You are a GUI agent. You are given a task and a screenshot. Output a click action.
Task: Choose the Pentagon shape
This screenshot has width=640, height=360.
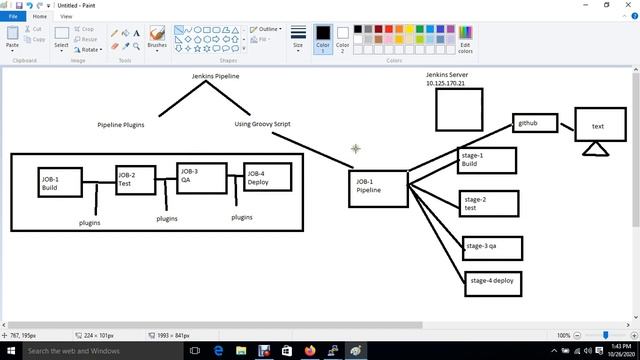pos(198,39)
